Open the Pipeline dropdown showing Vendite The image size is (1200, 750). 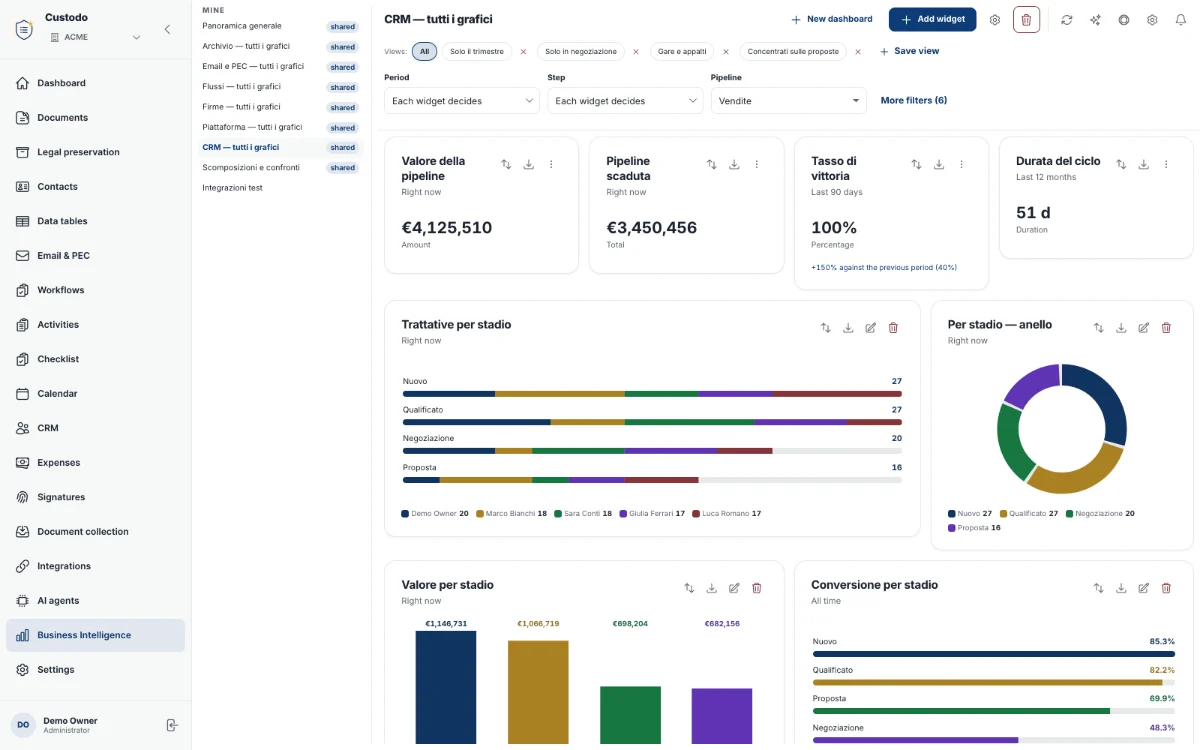[789, 101]
